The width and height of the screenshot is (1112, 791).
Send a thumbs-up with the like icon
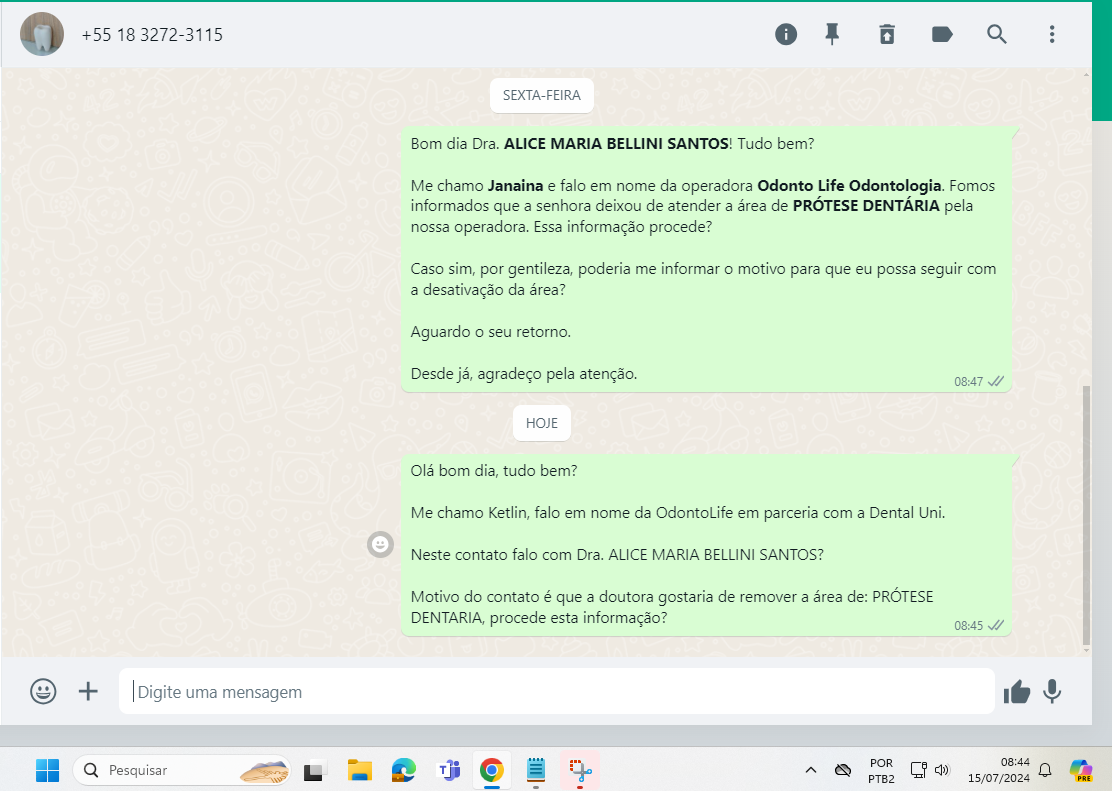pos(1017,692)
